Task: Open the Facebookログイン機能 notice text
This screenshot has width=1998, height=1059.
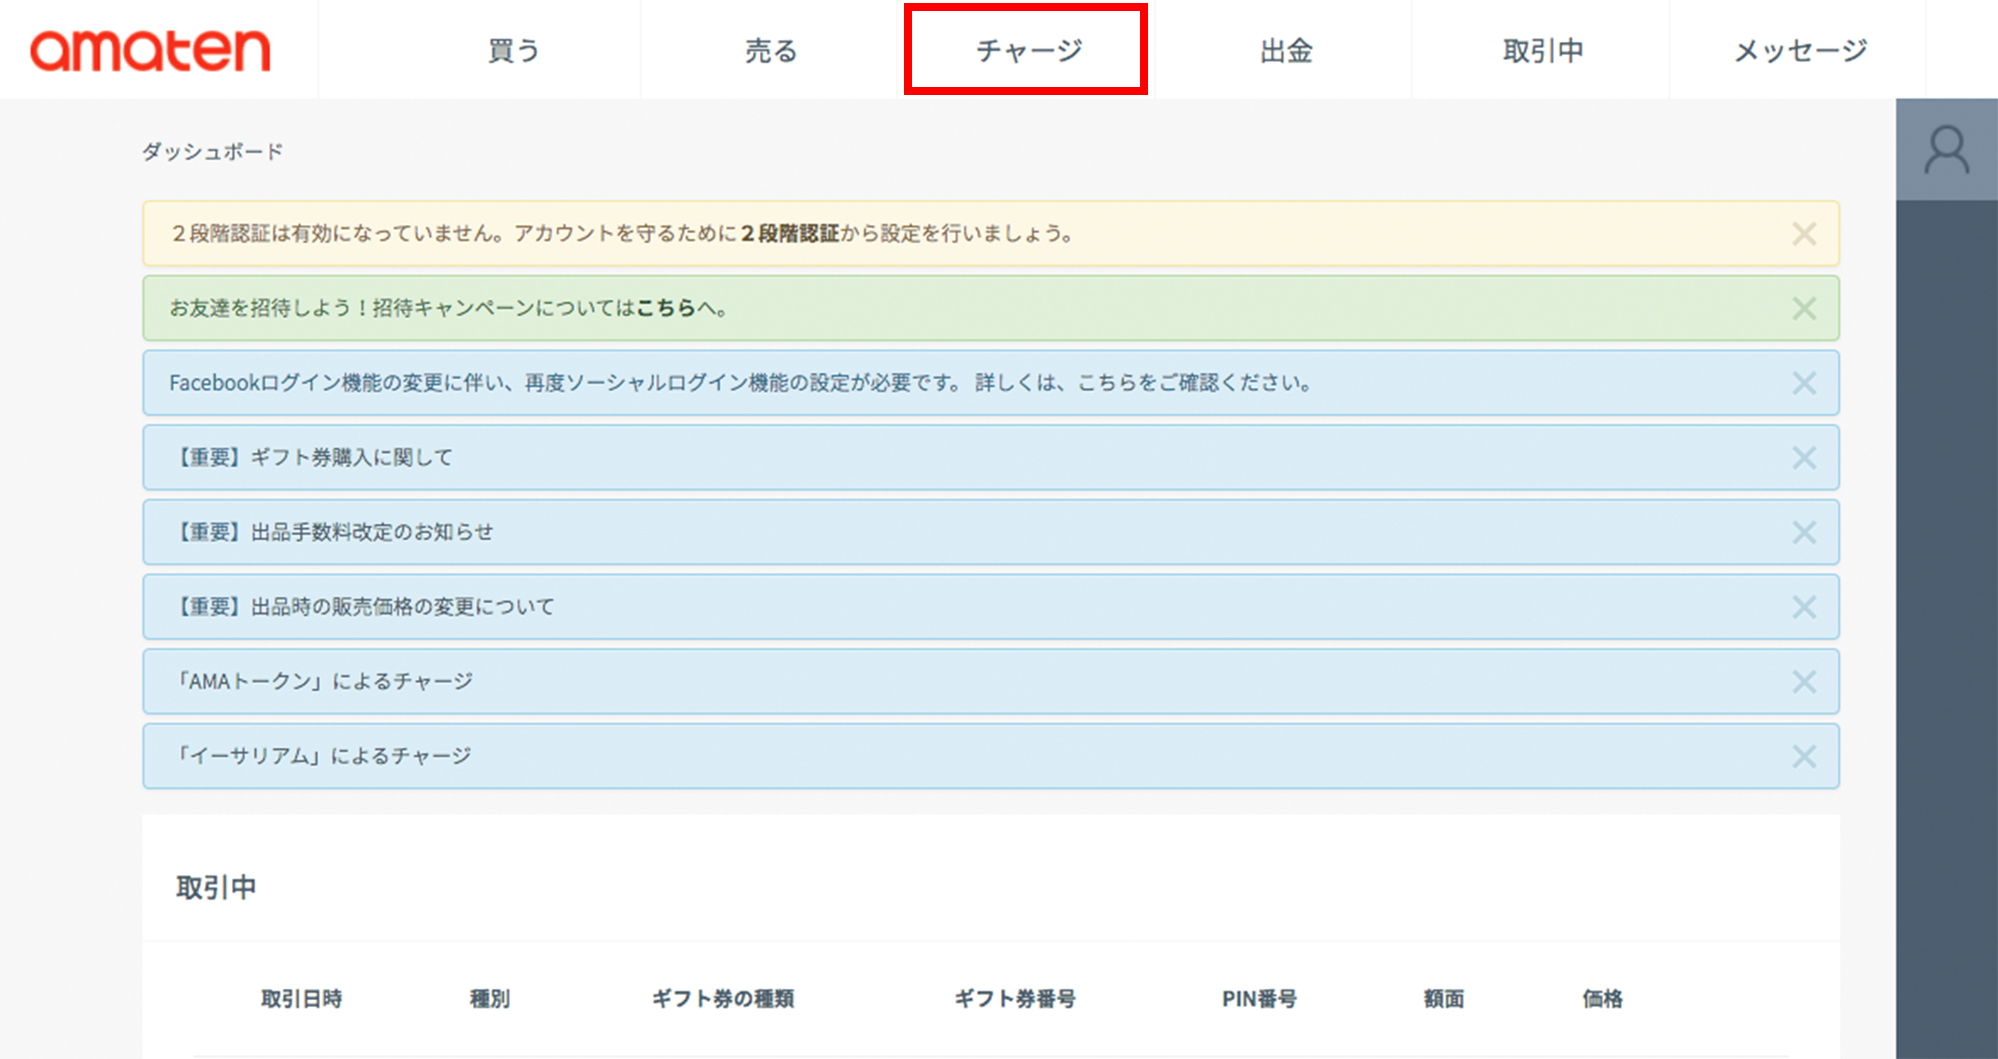Action: [740, 383]
